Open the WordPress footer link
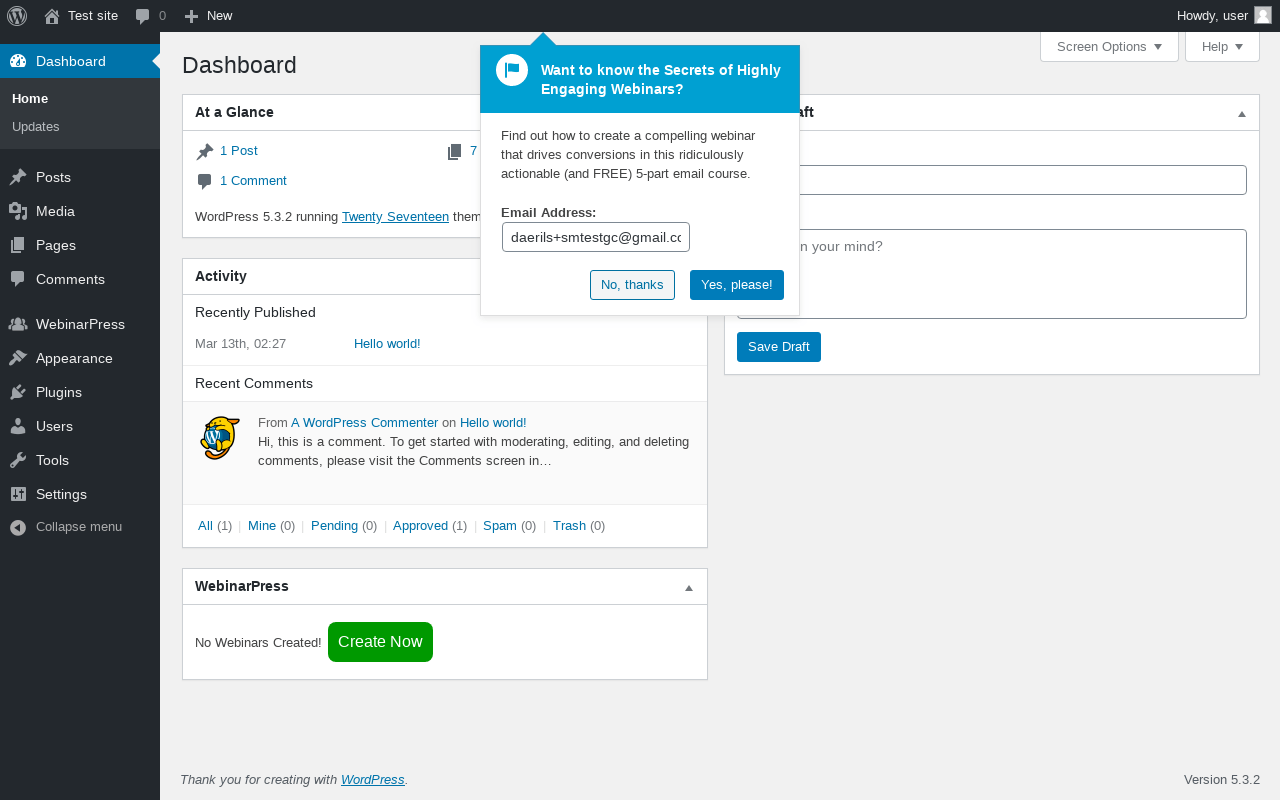The height and width of the screenshot is (800, 1280). click(x=373, y=780)
